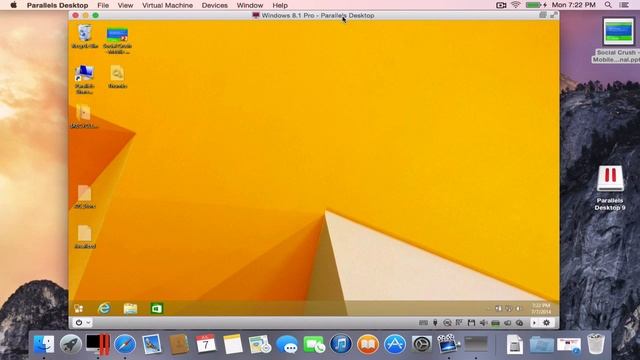Click the film reel recorder app in Dock
Screen dimensions: 640x360
coord(449,344)
